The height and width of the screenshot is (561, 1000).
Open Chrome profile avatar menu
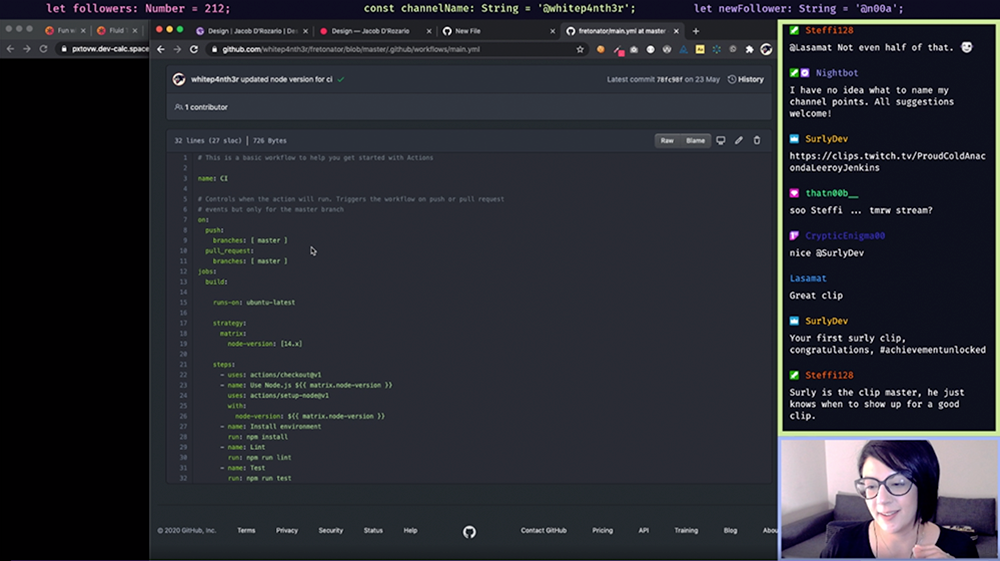click(766, 49)
